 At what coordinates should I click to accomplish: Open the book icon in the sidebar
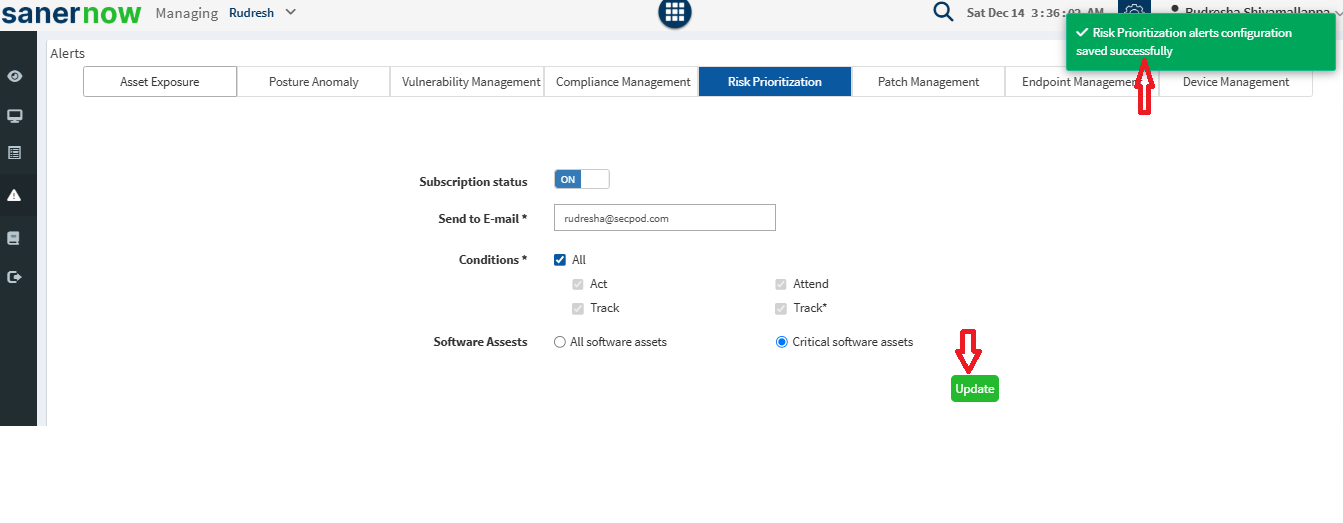click(x=15, y=238)
